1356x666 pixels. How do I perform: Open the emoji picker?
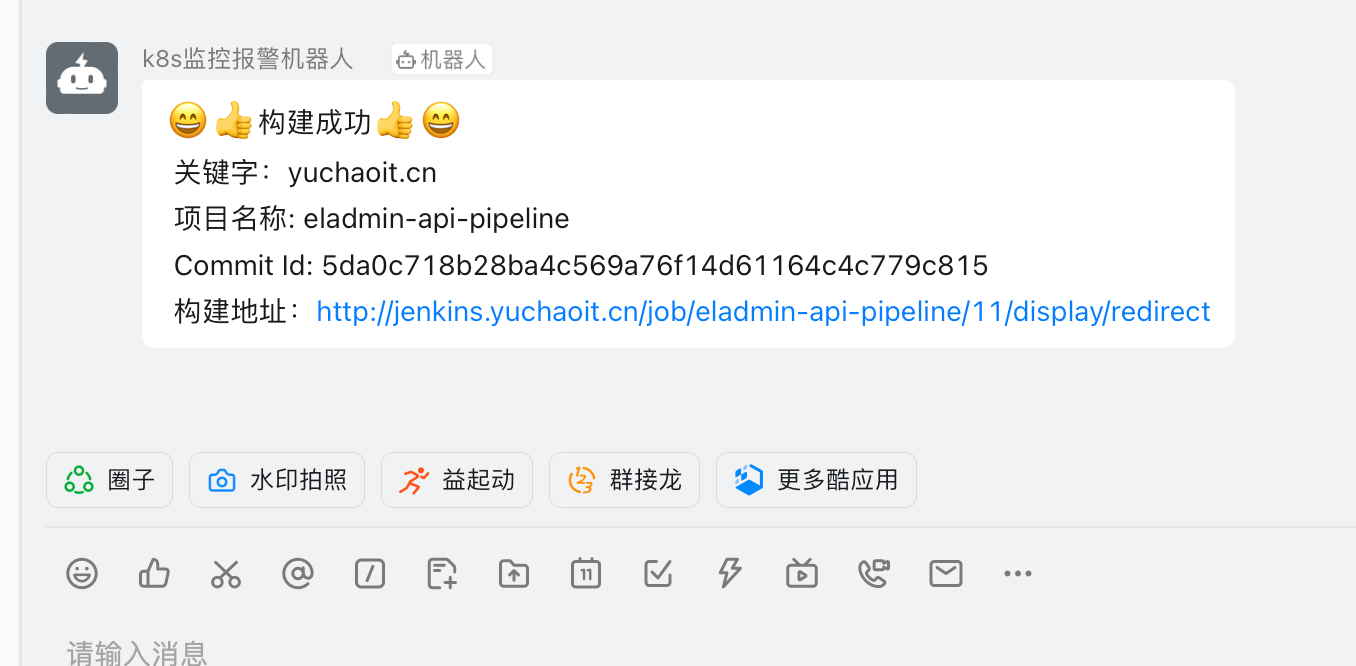click(x=82, y=574)
